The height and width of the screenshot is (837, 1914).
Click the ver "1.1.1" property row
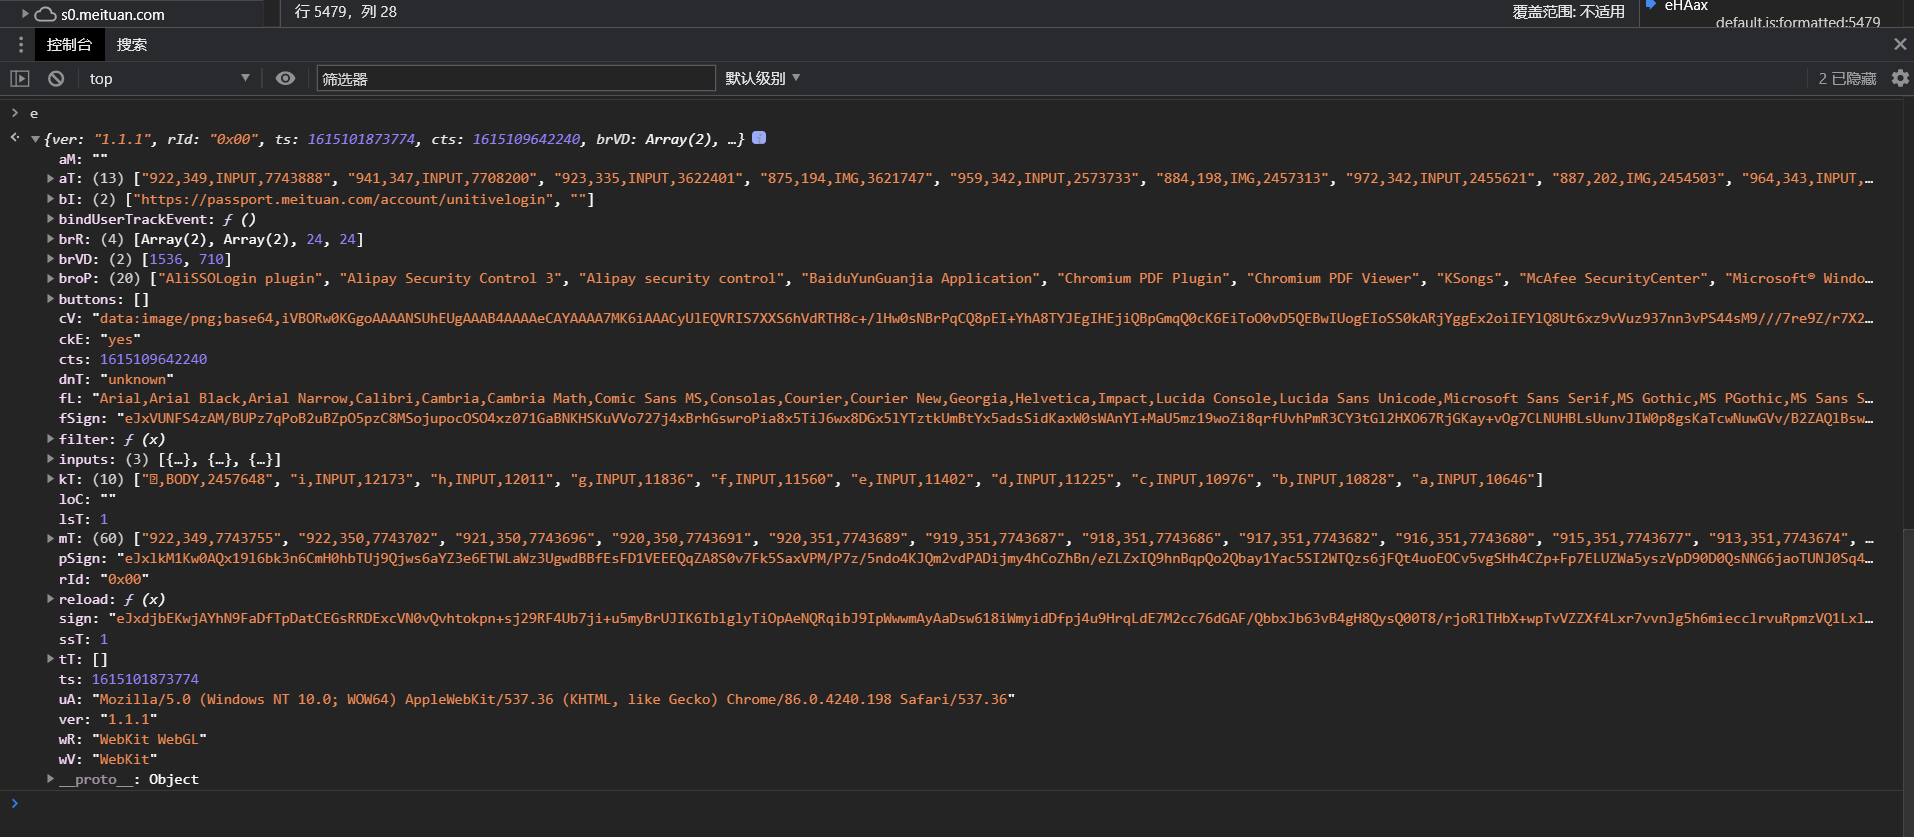(x=108, y=719)
